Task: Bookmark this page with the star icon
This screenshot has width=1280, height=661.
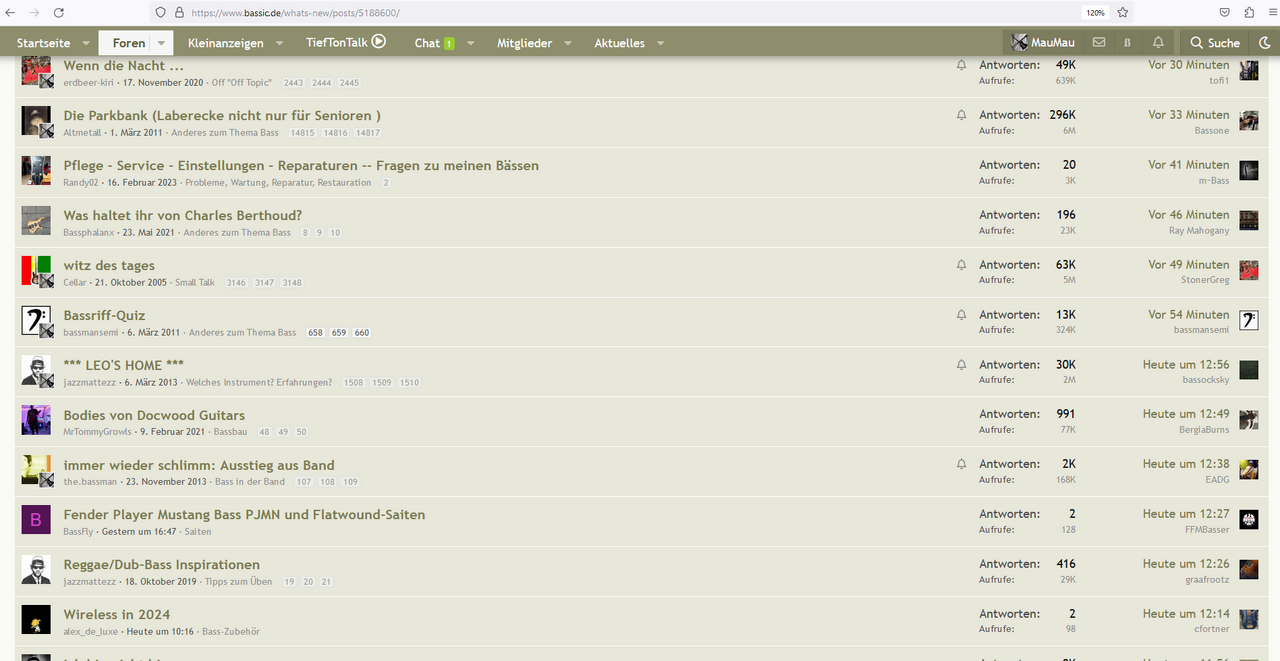Action: [x=1123, y=12]
